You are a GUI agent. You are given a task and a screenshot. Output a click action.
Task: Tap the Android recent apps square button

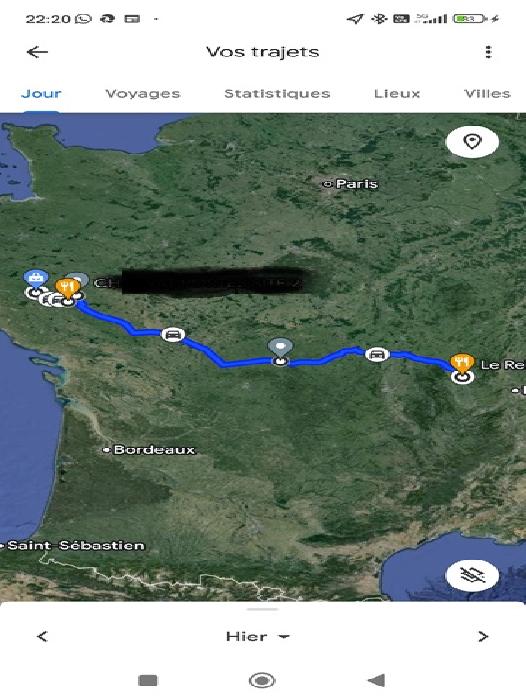point(148,680)
